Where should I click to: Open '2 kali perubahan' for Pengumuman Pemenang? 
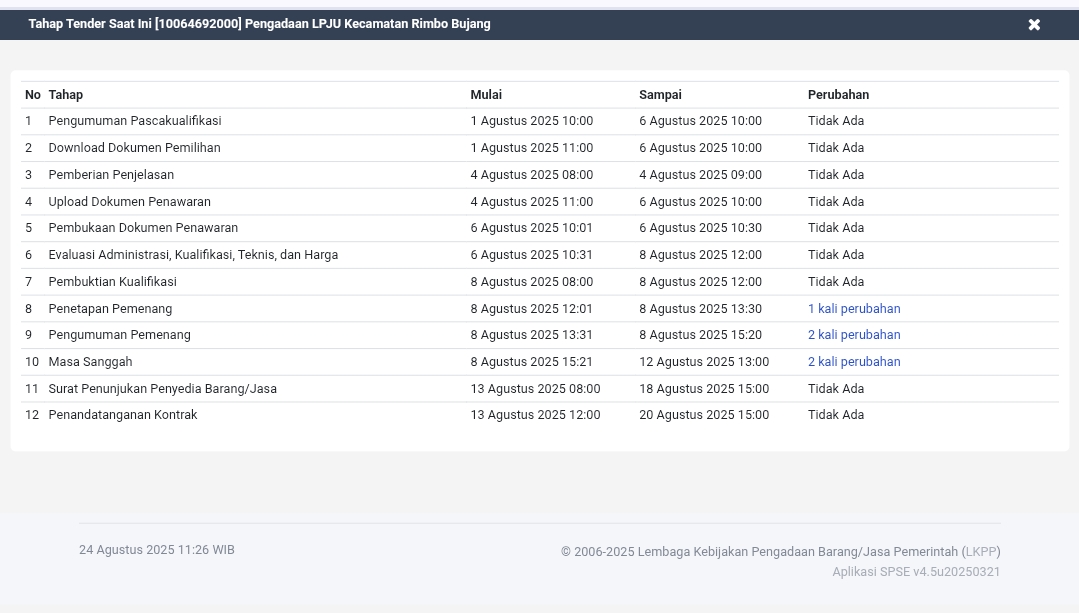(x=854, y=335)
